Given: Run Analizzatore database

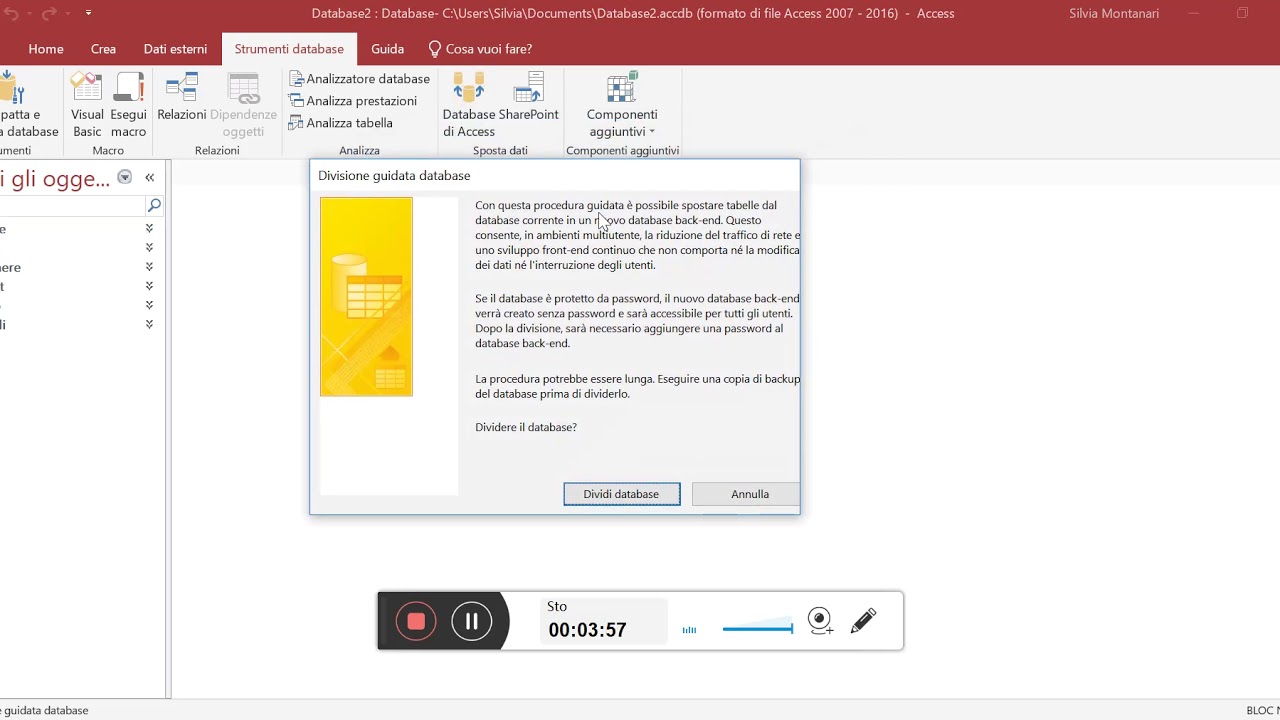Looking at the screenshot, I should click(359, 79).
